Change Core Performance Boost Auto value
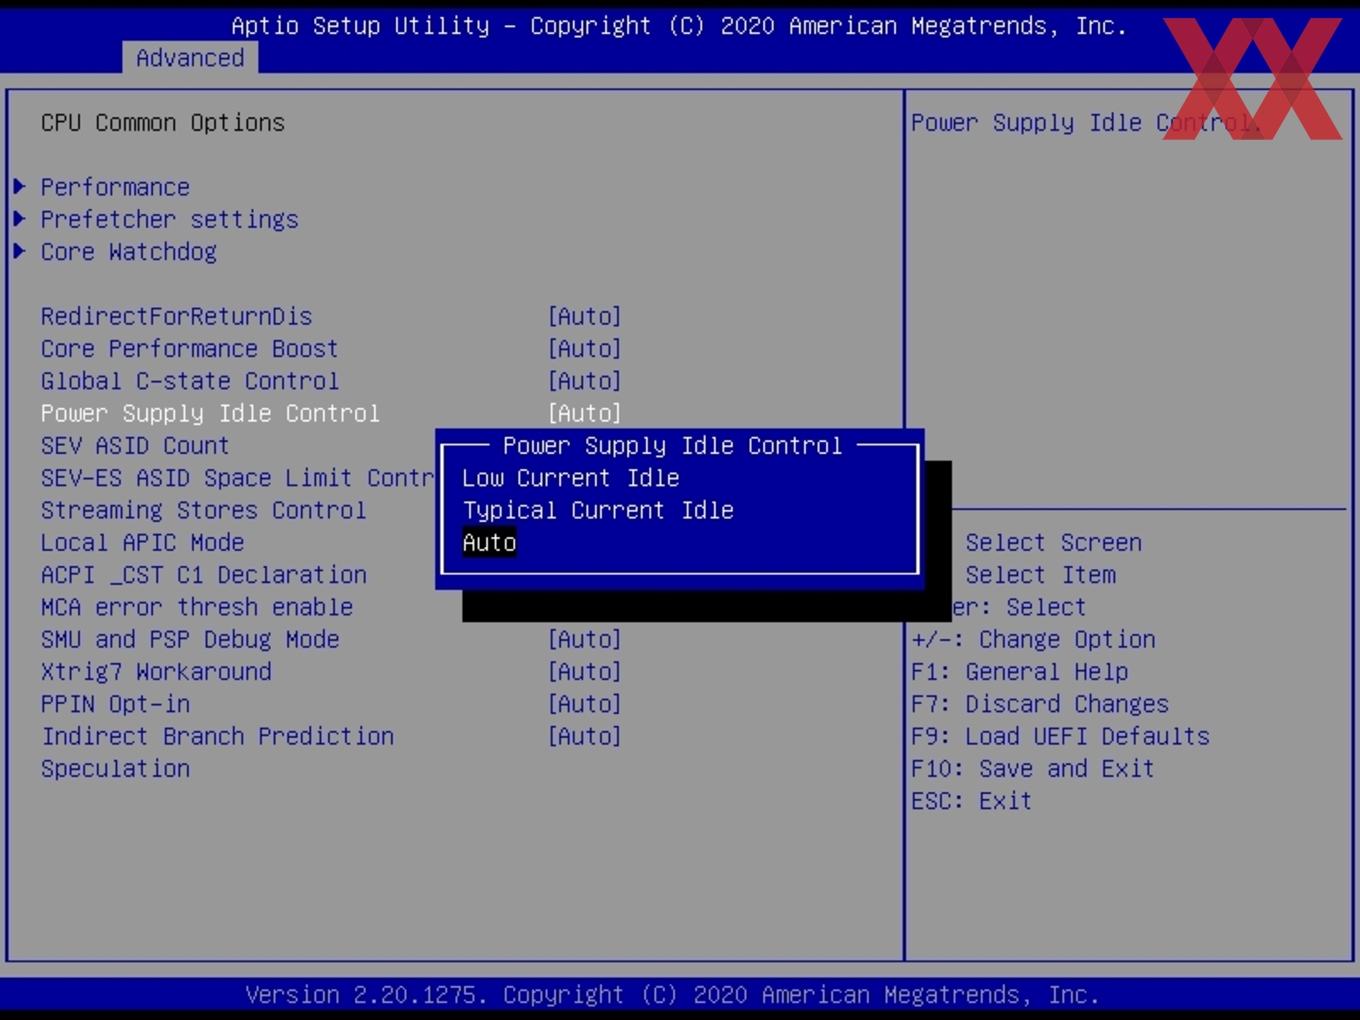1360x1020 pixels. pyautogui.click(x=585, y=348)
